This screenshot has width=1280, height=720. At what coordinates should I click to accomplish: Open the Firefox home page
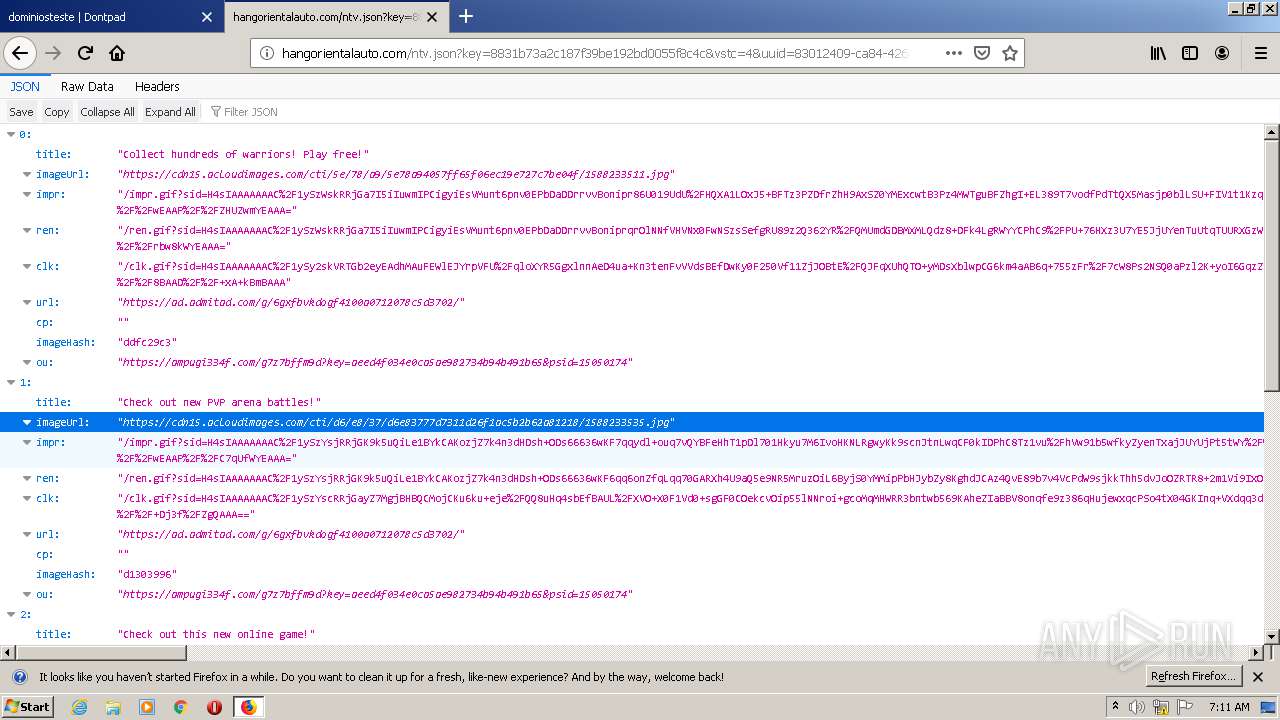pyautogui.click(x=117, y=53)
